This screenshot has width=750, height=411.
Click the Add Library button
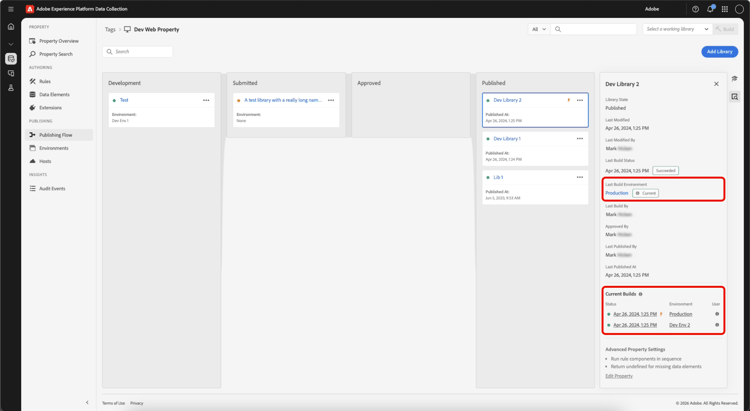point(719,52)
